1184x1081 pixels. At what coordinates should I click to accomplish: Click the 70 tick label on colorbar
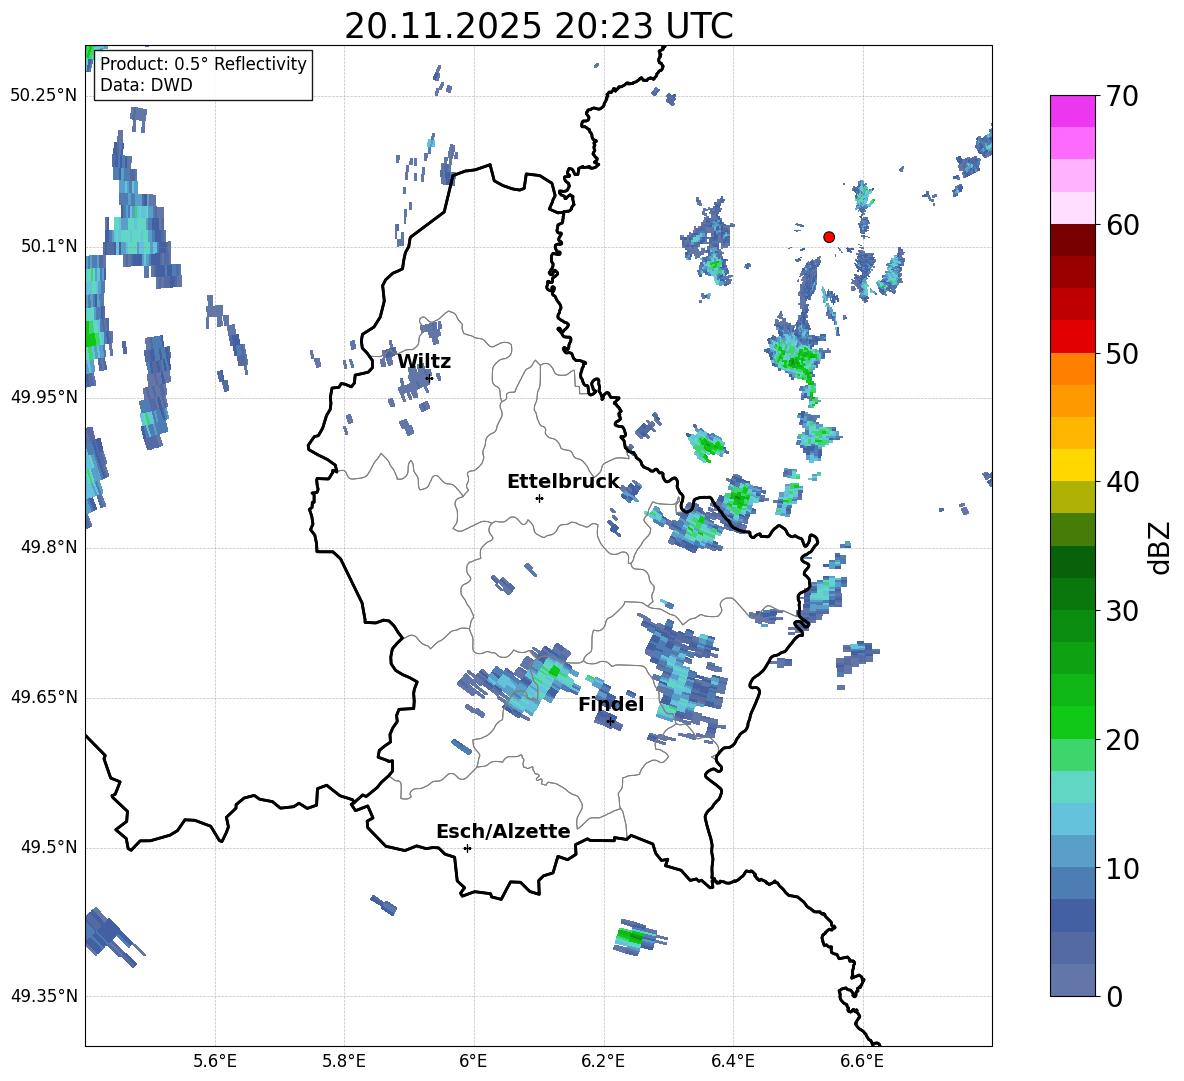tap(1122, 97)
